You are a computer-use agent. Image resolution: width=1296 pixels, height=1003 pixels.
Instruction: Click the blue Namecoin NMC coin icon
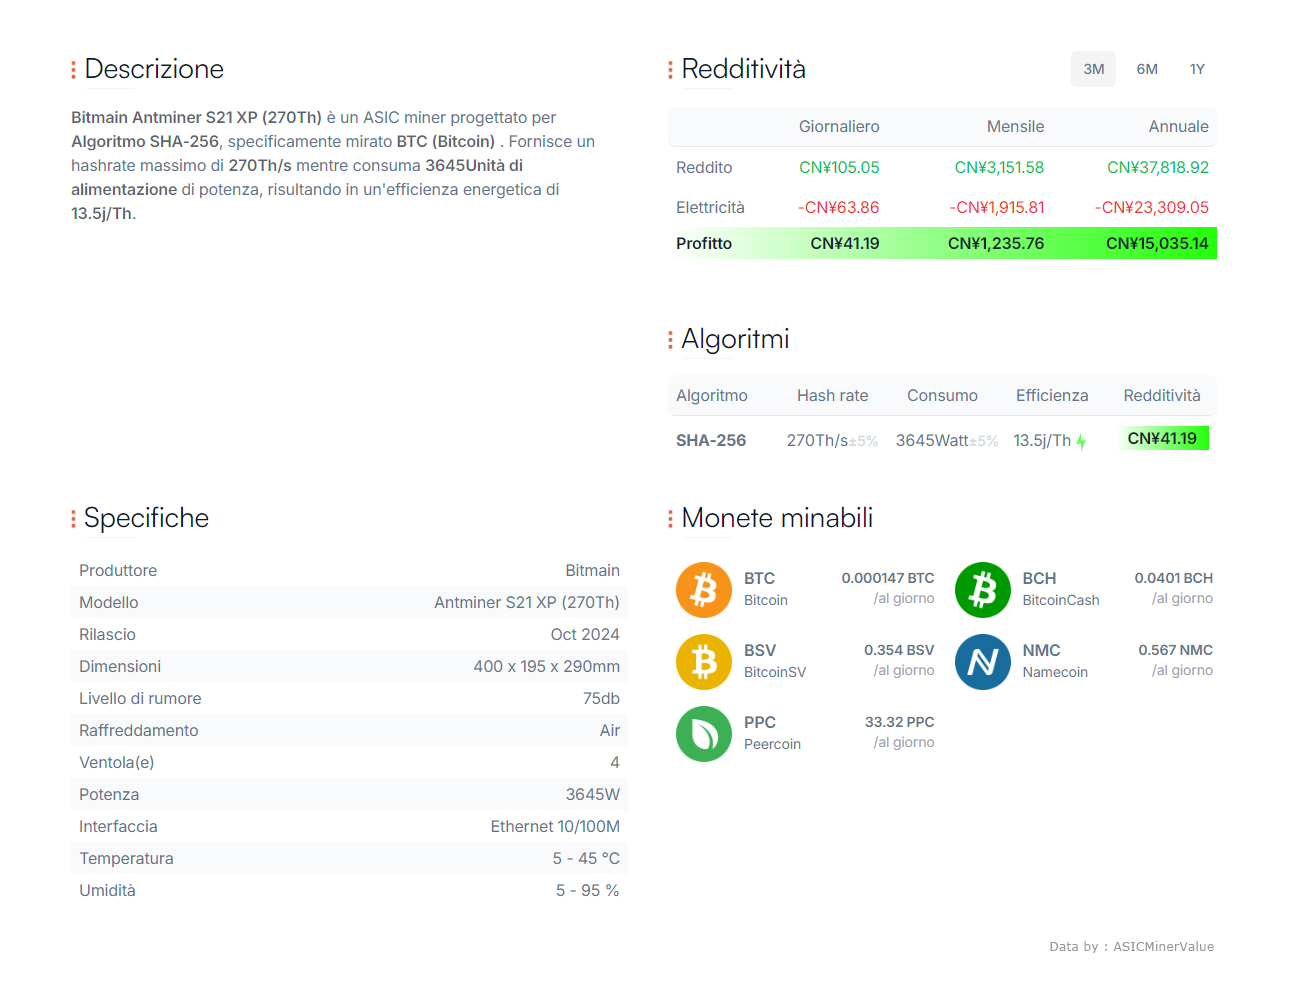click(x=983, y=662)
